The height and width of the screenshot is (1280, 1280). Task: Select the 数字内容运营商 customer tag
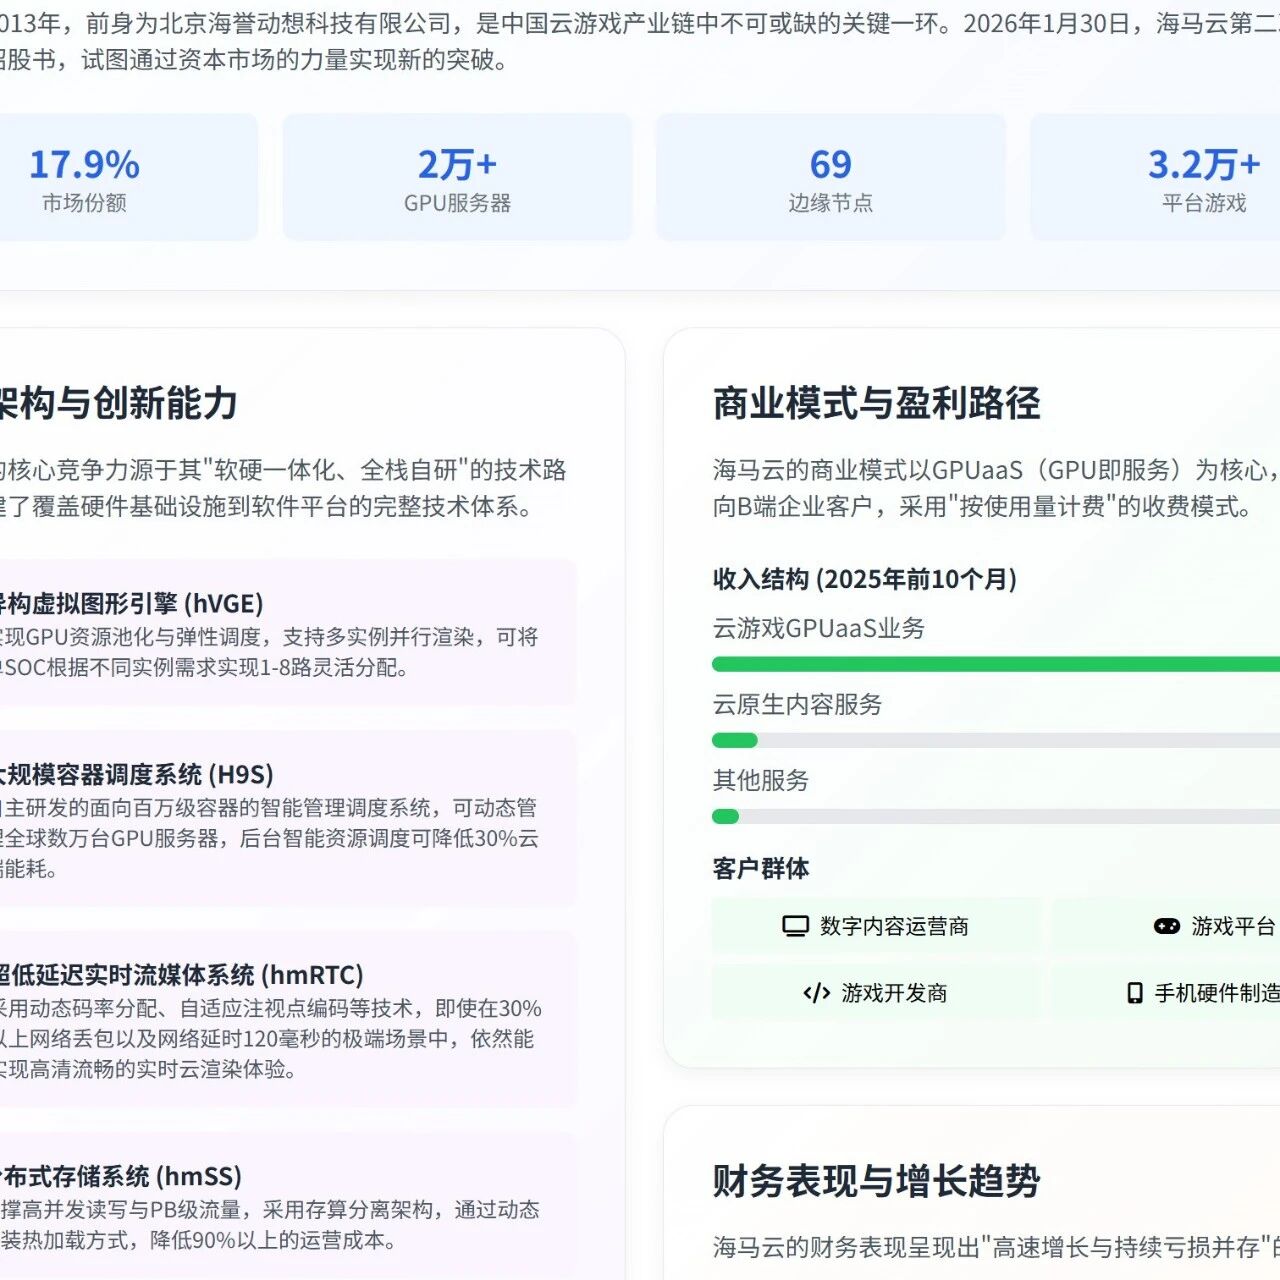tap(876, 926)
